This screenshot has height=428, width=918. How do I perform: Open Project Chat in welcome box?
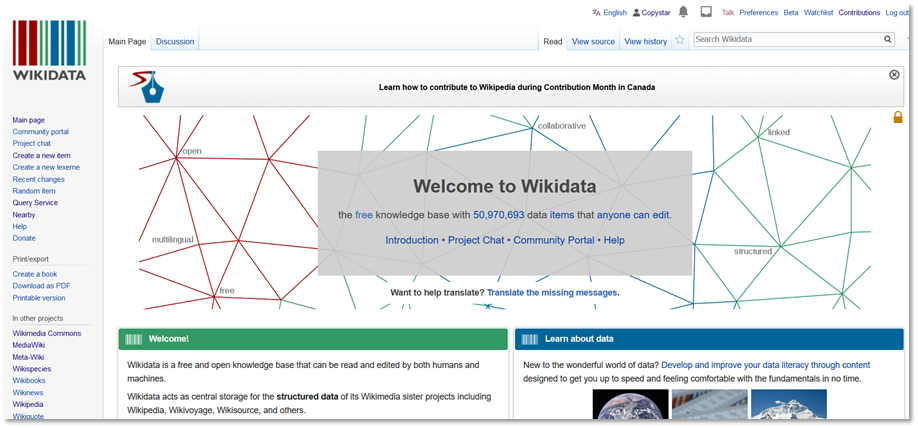click(476, 240)
